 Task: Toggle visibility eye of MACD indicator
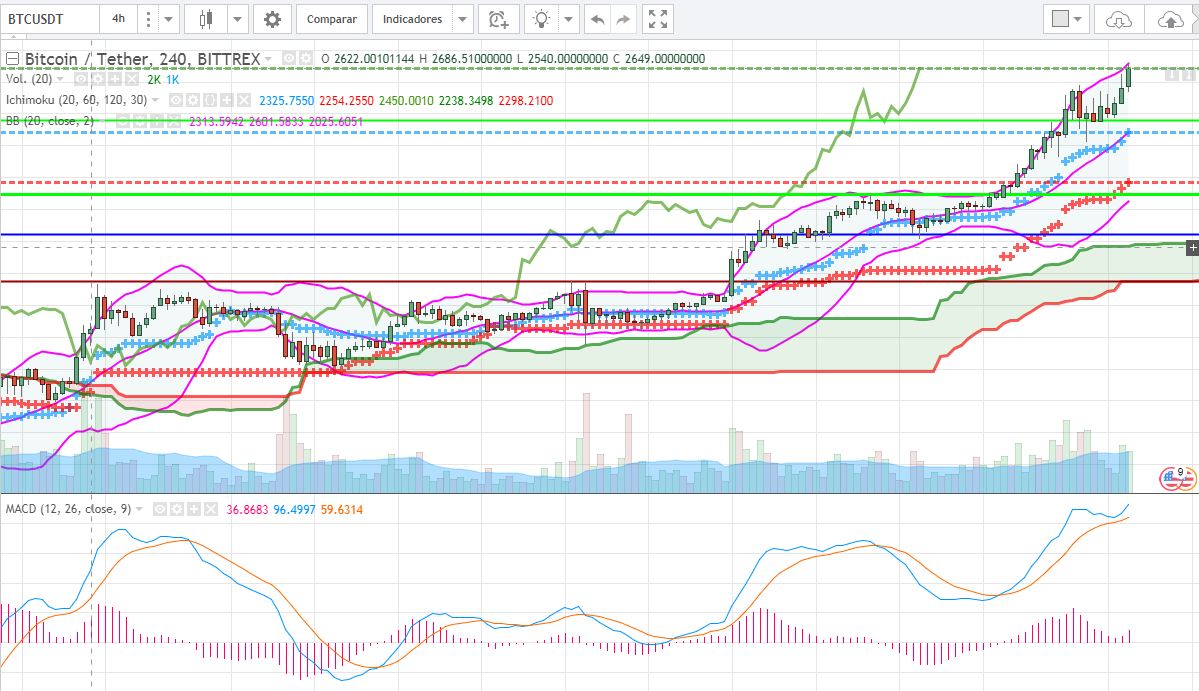[160, 509]
